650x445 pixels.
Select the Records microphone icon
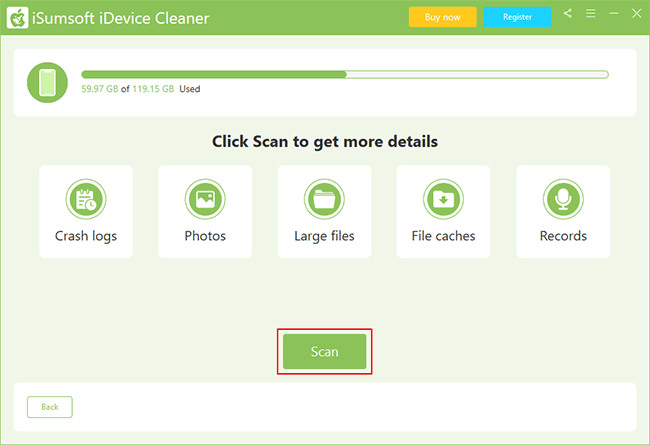pos(563,199)
